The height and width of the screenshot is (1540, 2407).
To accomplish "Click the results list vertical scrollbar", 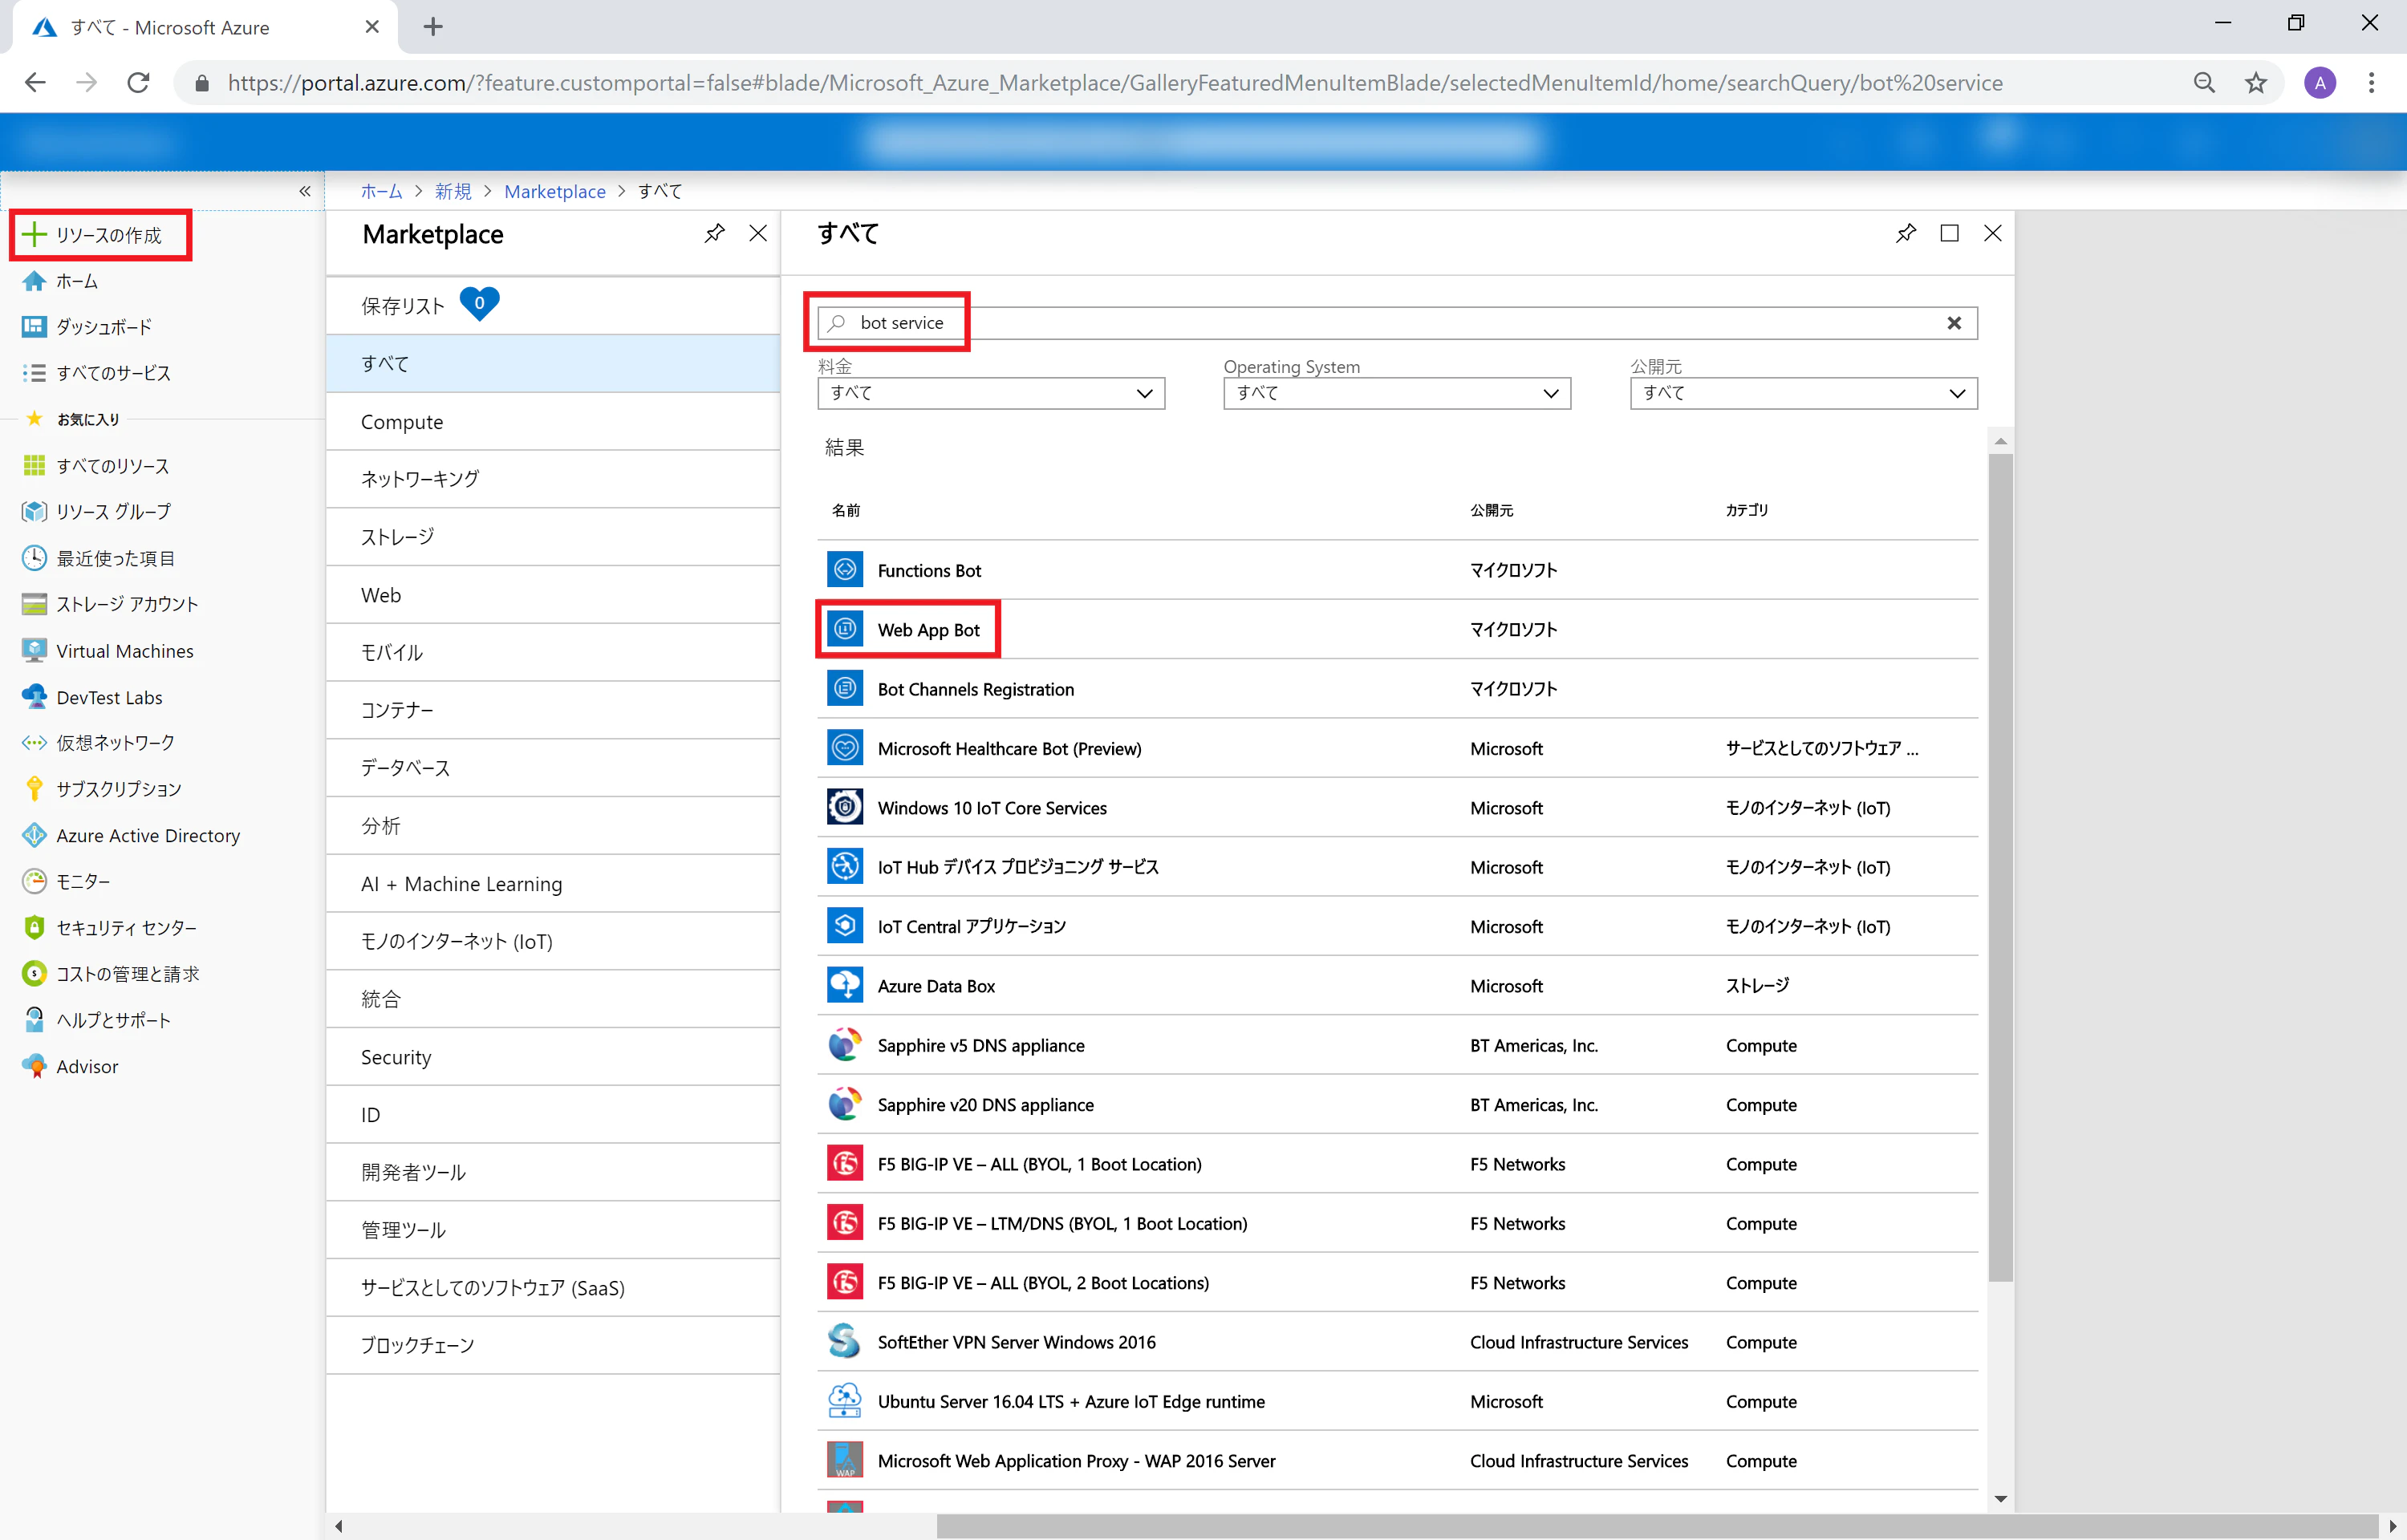I will pyautogui.click(x=2000, y=866).
